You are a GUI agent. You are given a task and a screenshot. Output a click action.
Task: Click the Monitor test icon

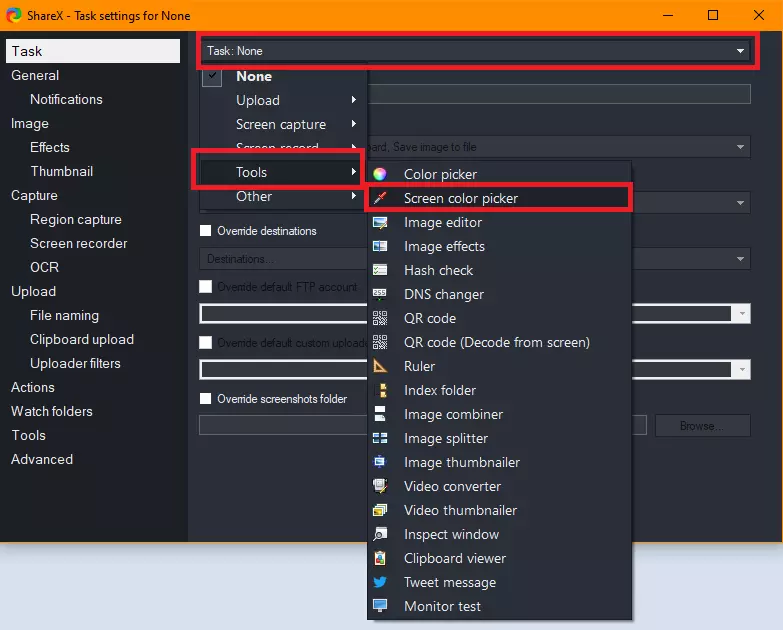[380, 606]
